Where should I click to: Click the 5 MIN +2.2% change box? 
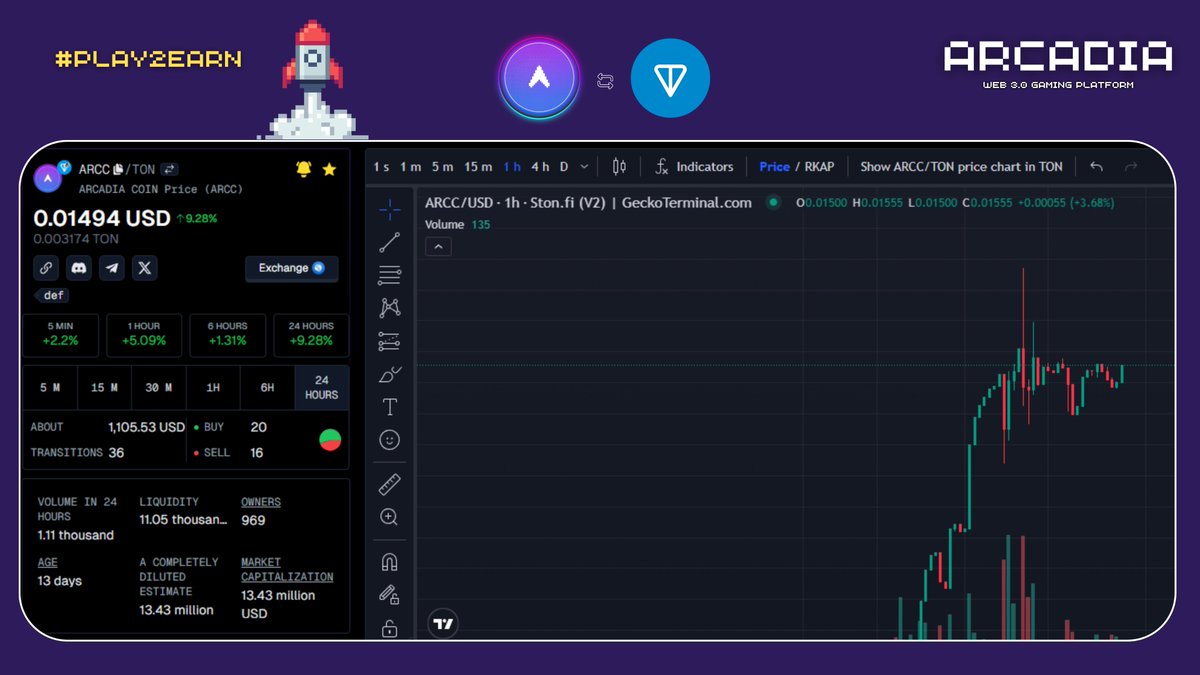(x=61, y=335)
